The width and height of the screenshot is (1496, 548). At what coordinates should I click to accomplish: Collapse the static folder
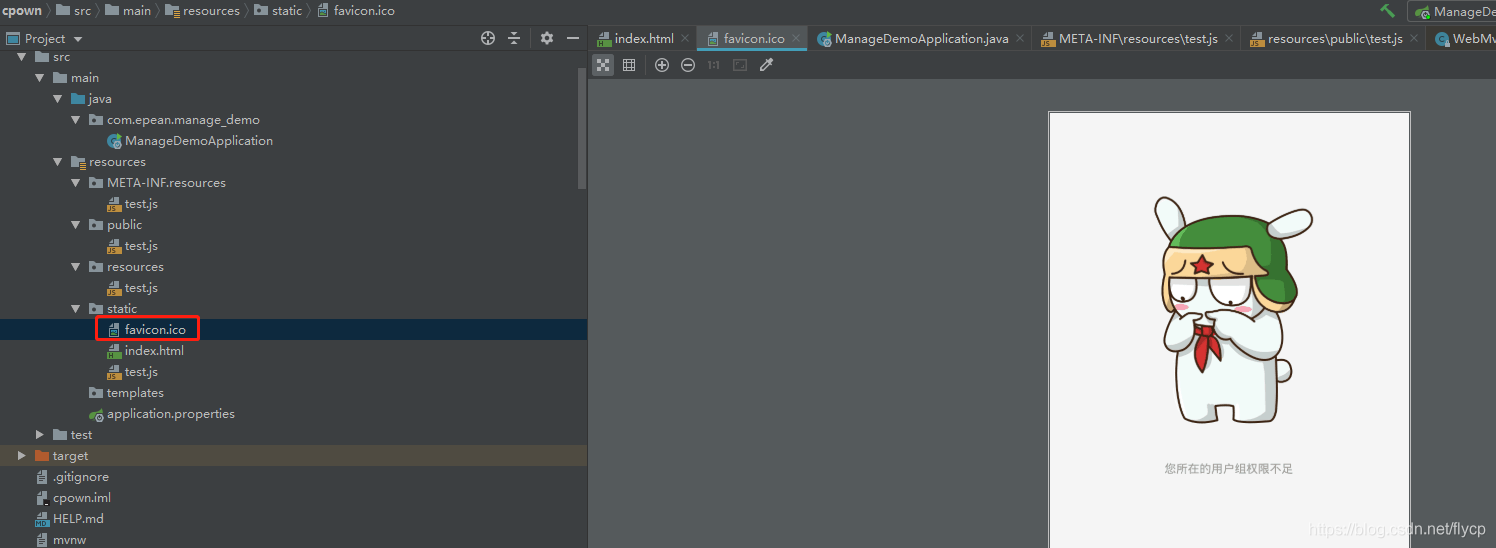[76, 309]
